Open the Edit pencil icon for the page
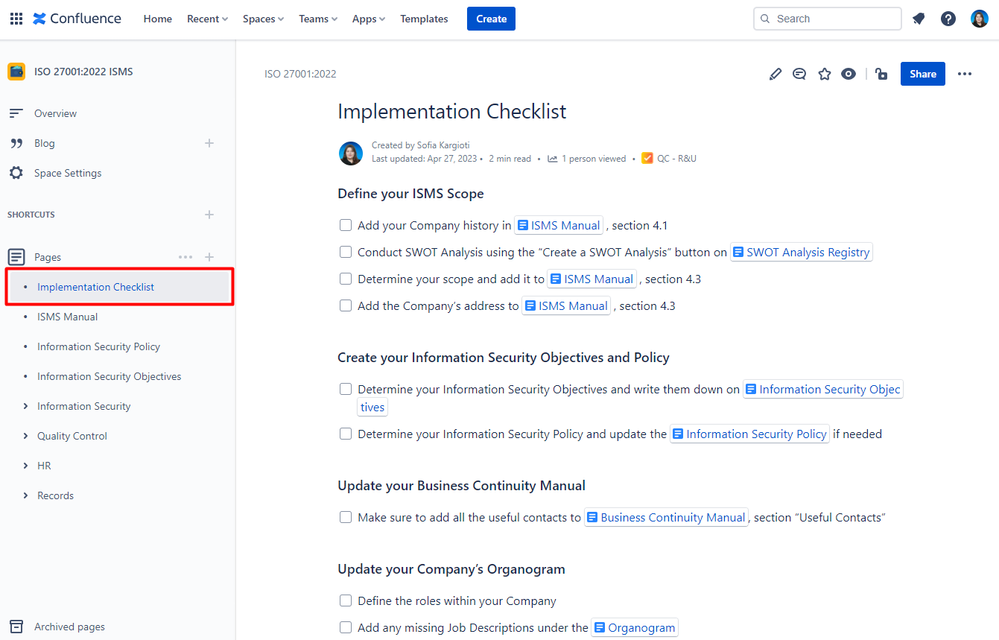 [775, 73]
